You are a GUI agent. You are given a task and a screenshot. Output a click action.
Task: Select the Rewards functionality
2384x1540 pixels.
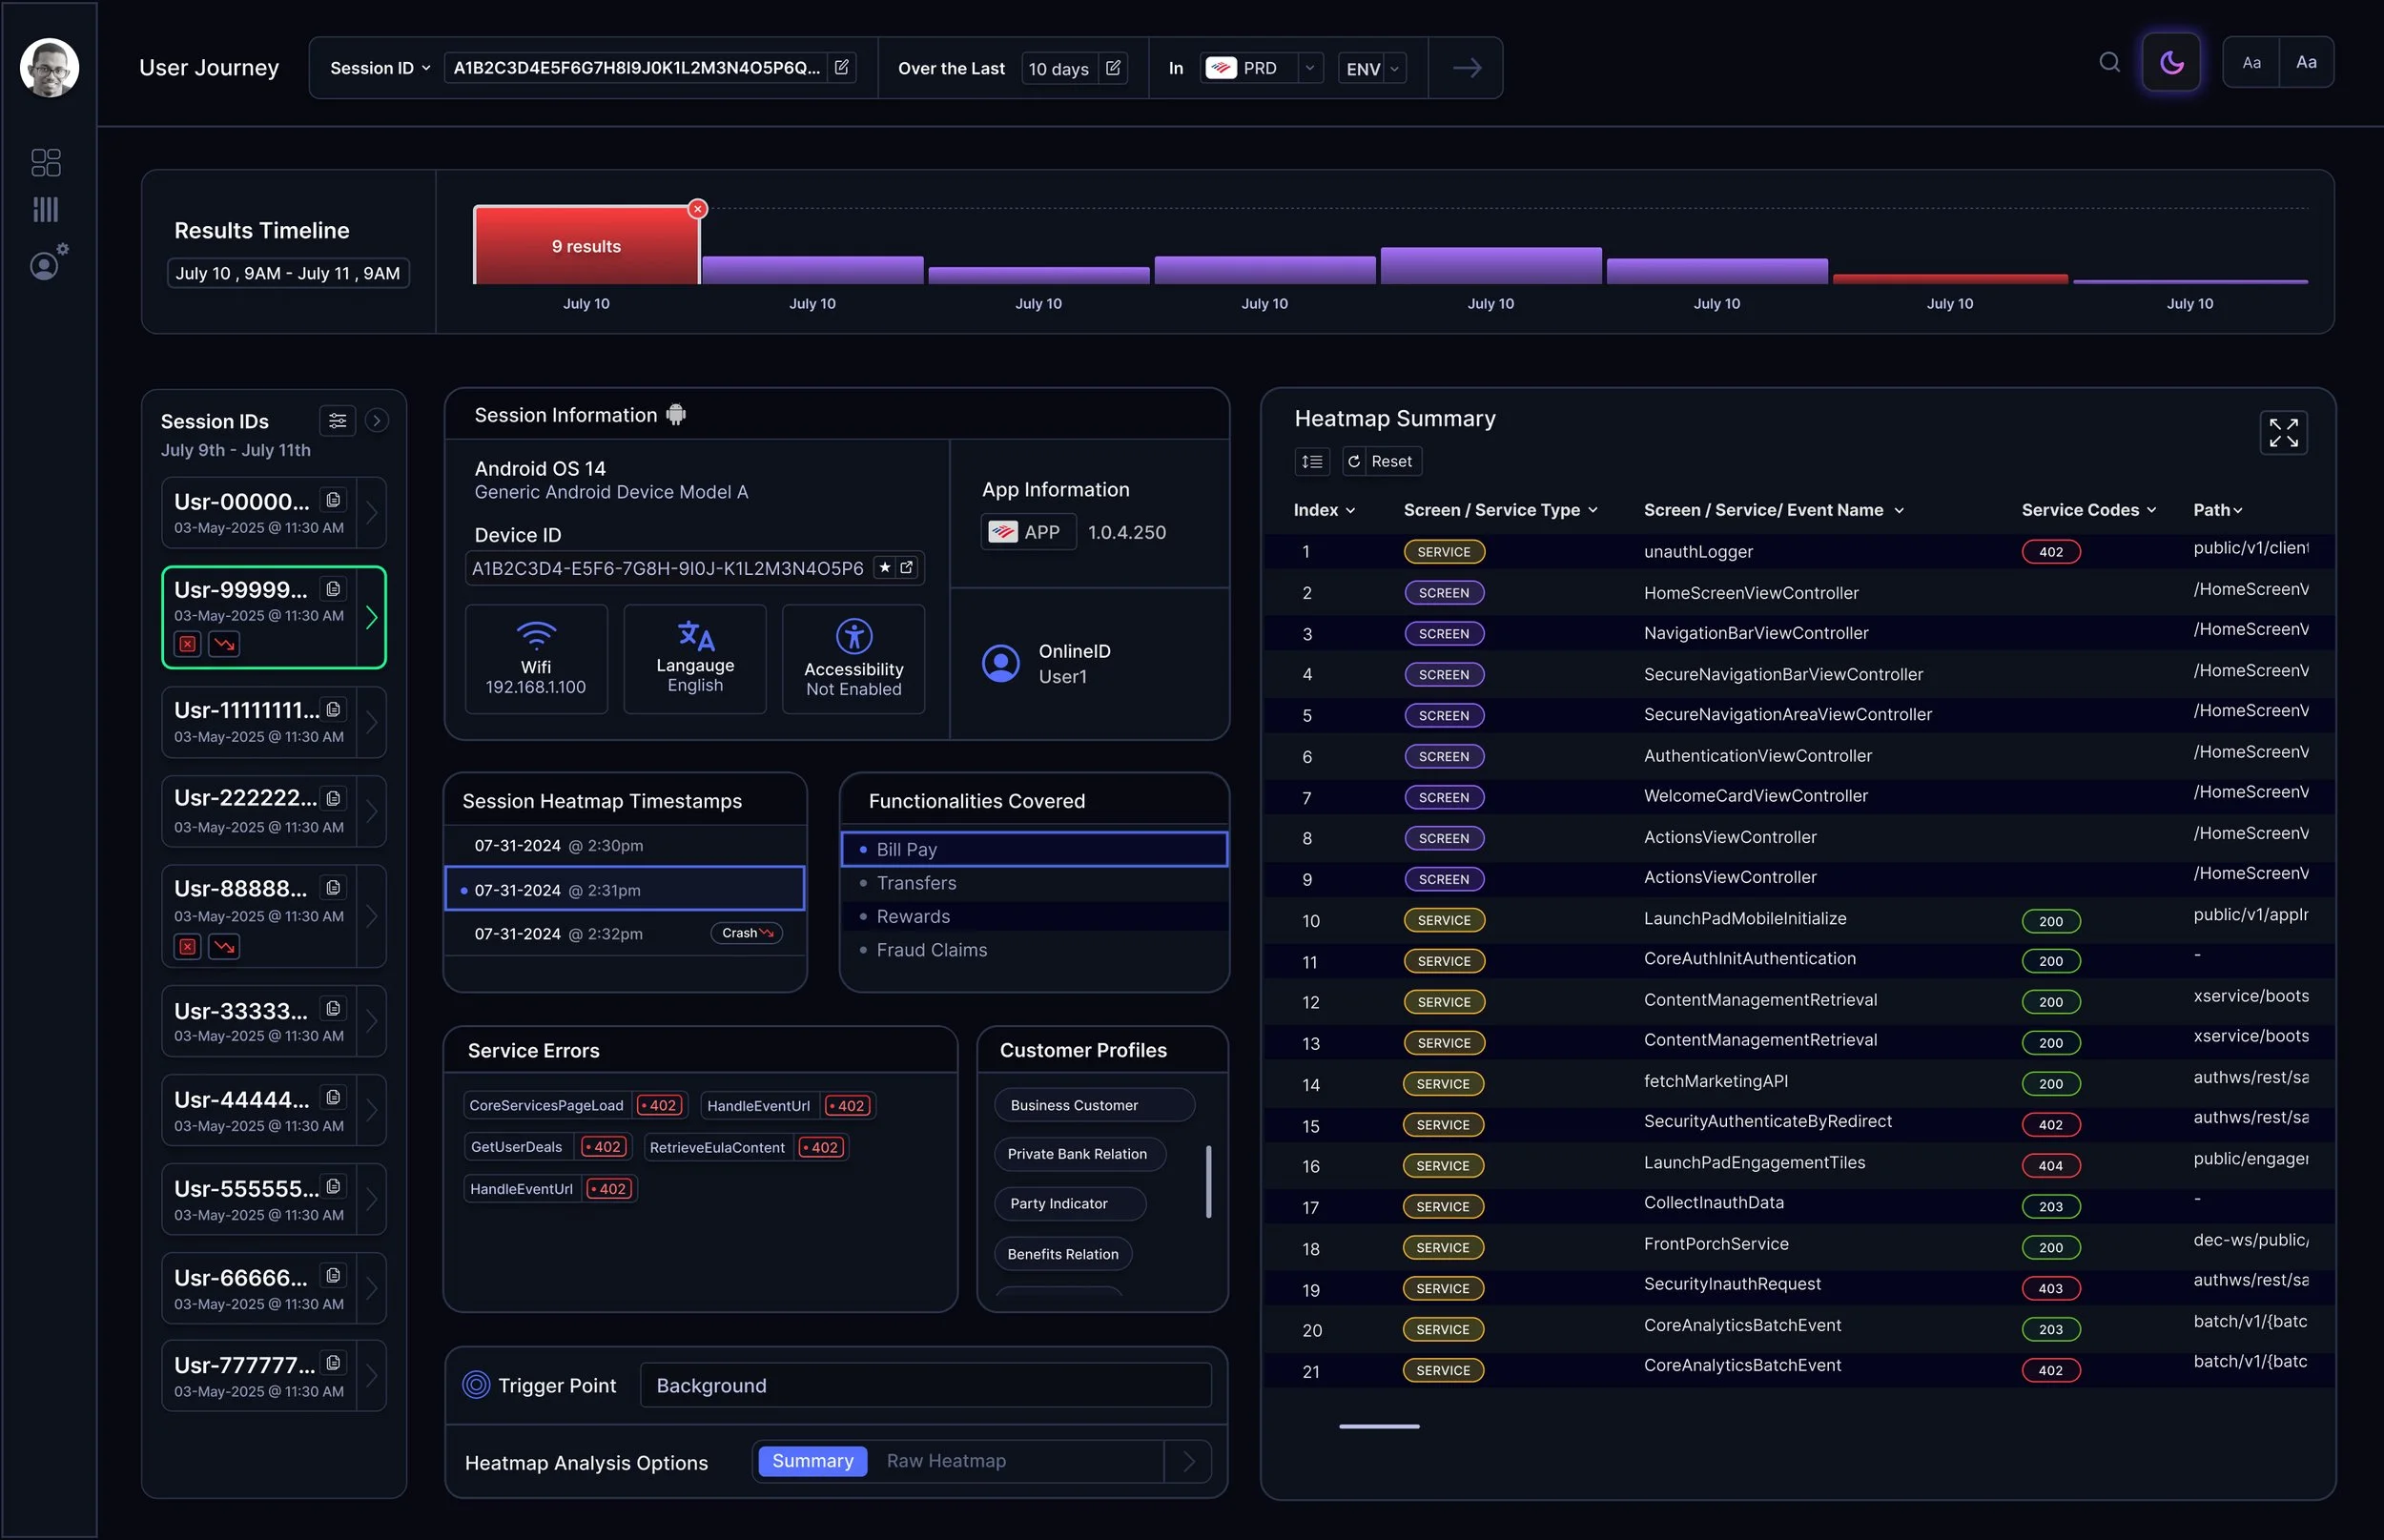1034,916
